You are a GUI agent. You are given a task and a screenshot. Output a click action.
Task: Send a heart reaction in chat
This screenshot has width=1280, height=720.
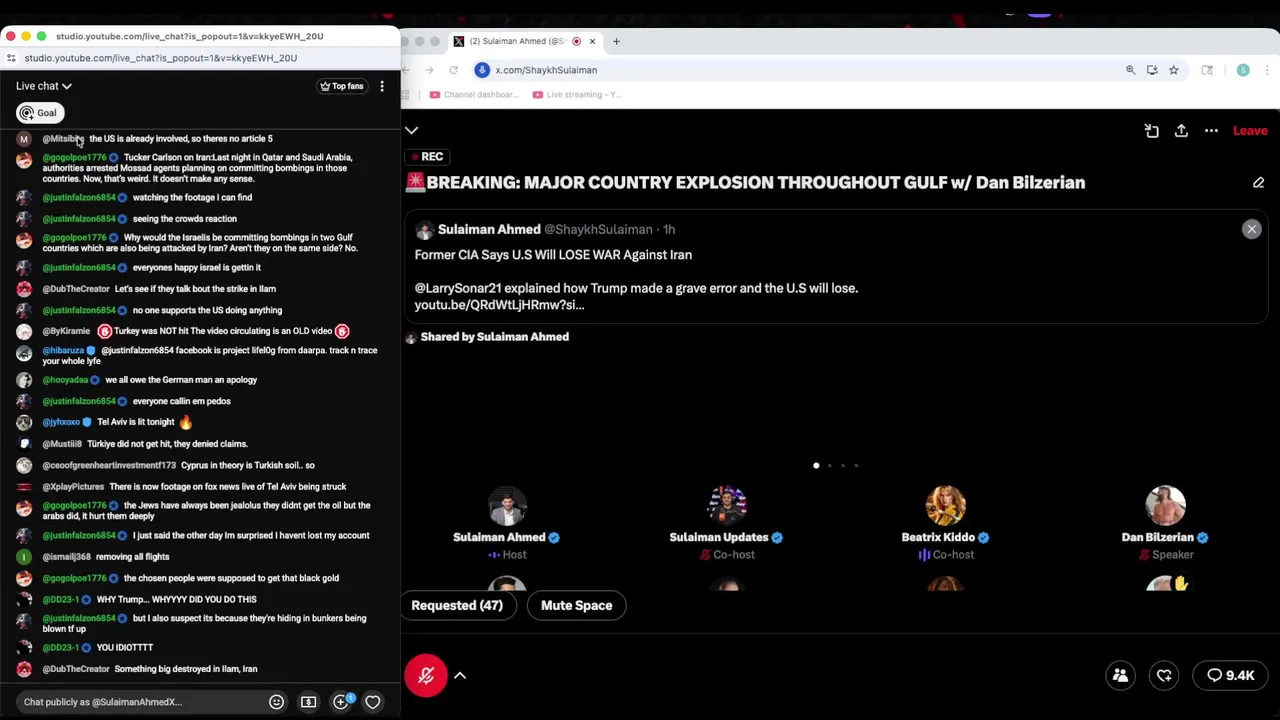[x=372, y=702]
